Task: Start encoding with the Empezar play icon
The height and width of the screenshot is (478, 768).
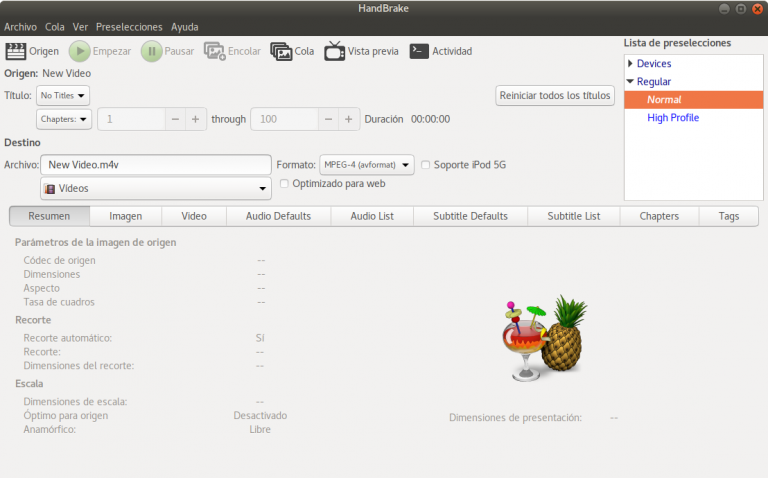Action: (x=79, y=51)
